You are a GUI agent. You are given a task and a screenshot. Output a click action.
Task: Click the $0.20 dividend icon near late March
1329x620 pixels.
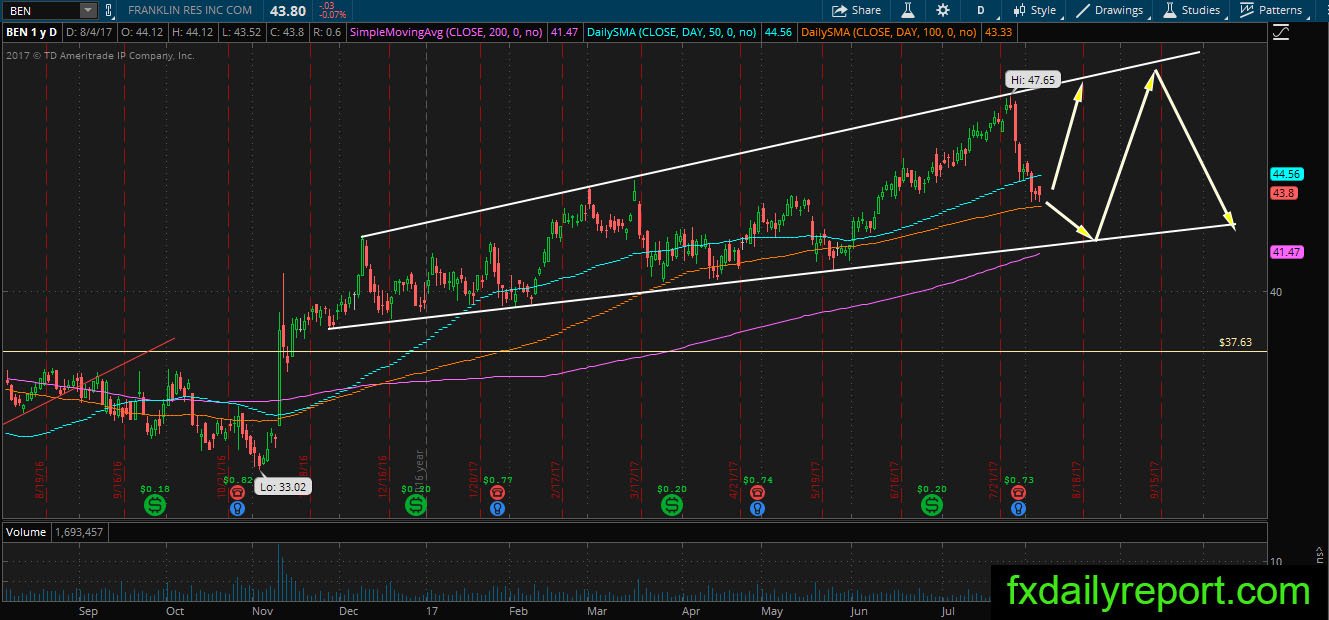[671, 506]
